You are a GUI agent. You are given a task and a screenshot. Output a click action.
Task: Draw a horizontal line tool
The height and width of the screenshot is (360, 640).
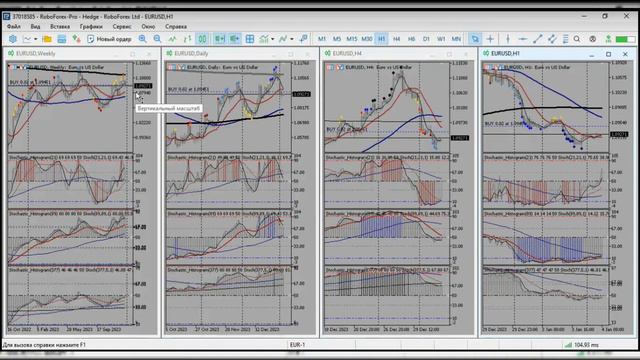click(522, 39)
